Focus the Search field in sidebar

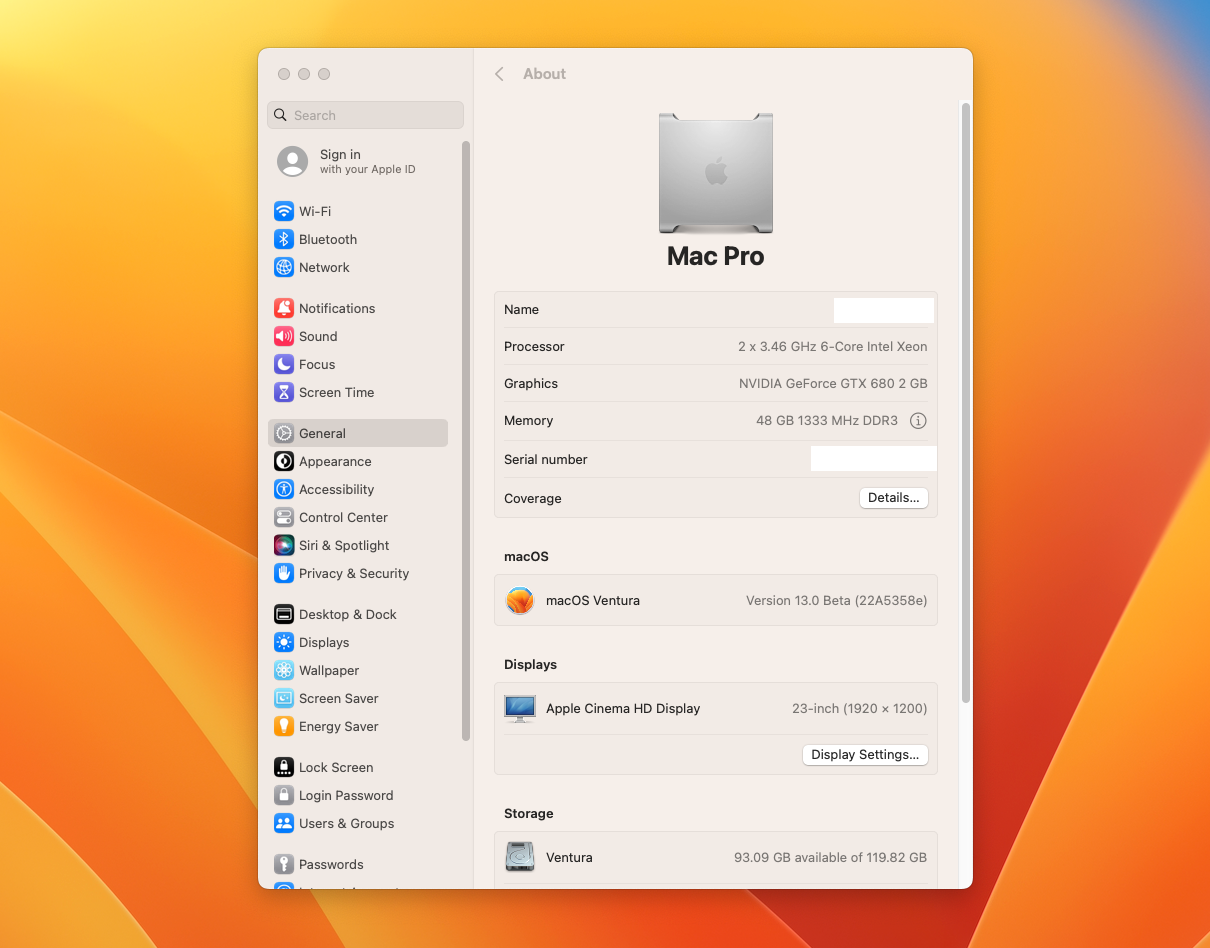click(x=365, y=115)
